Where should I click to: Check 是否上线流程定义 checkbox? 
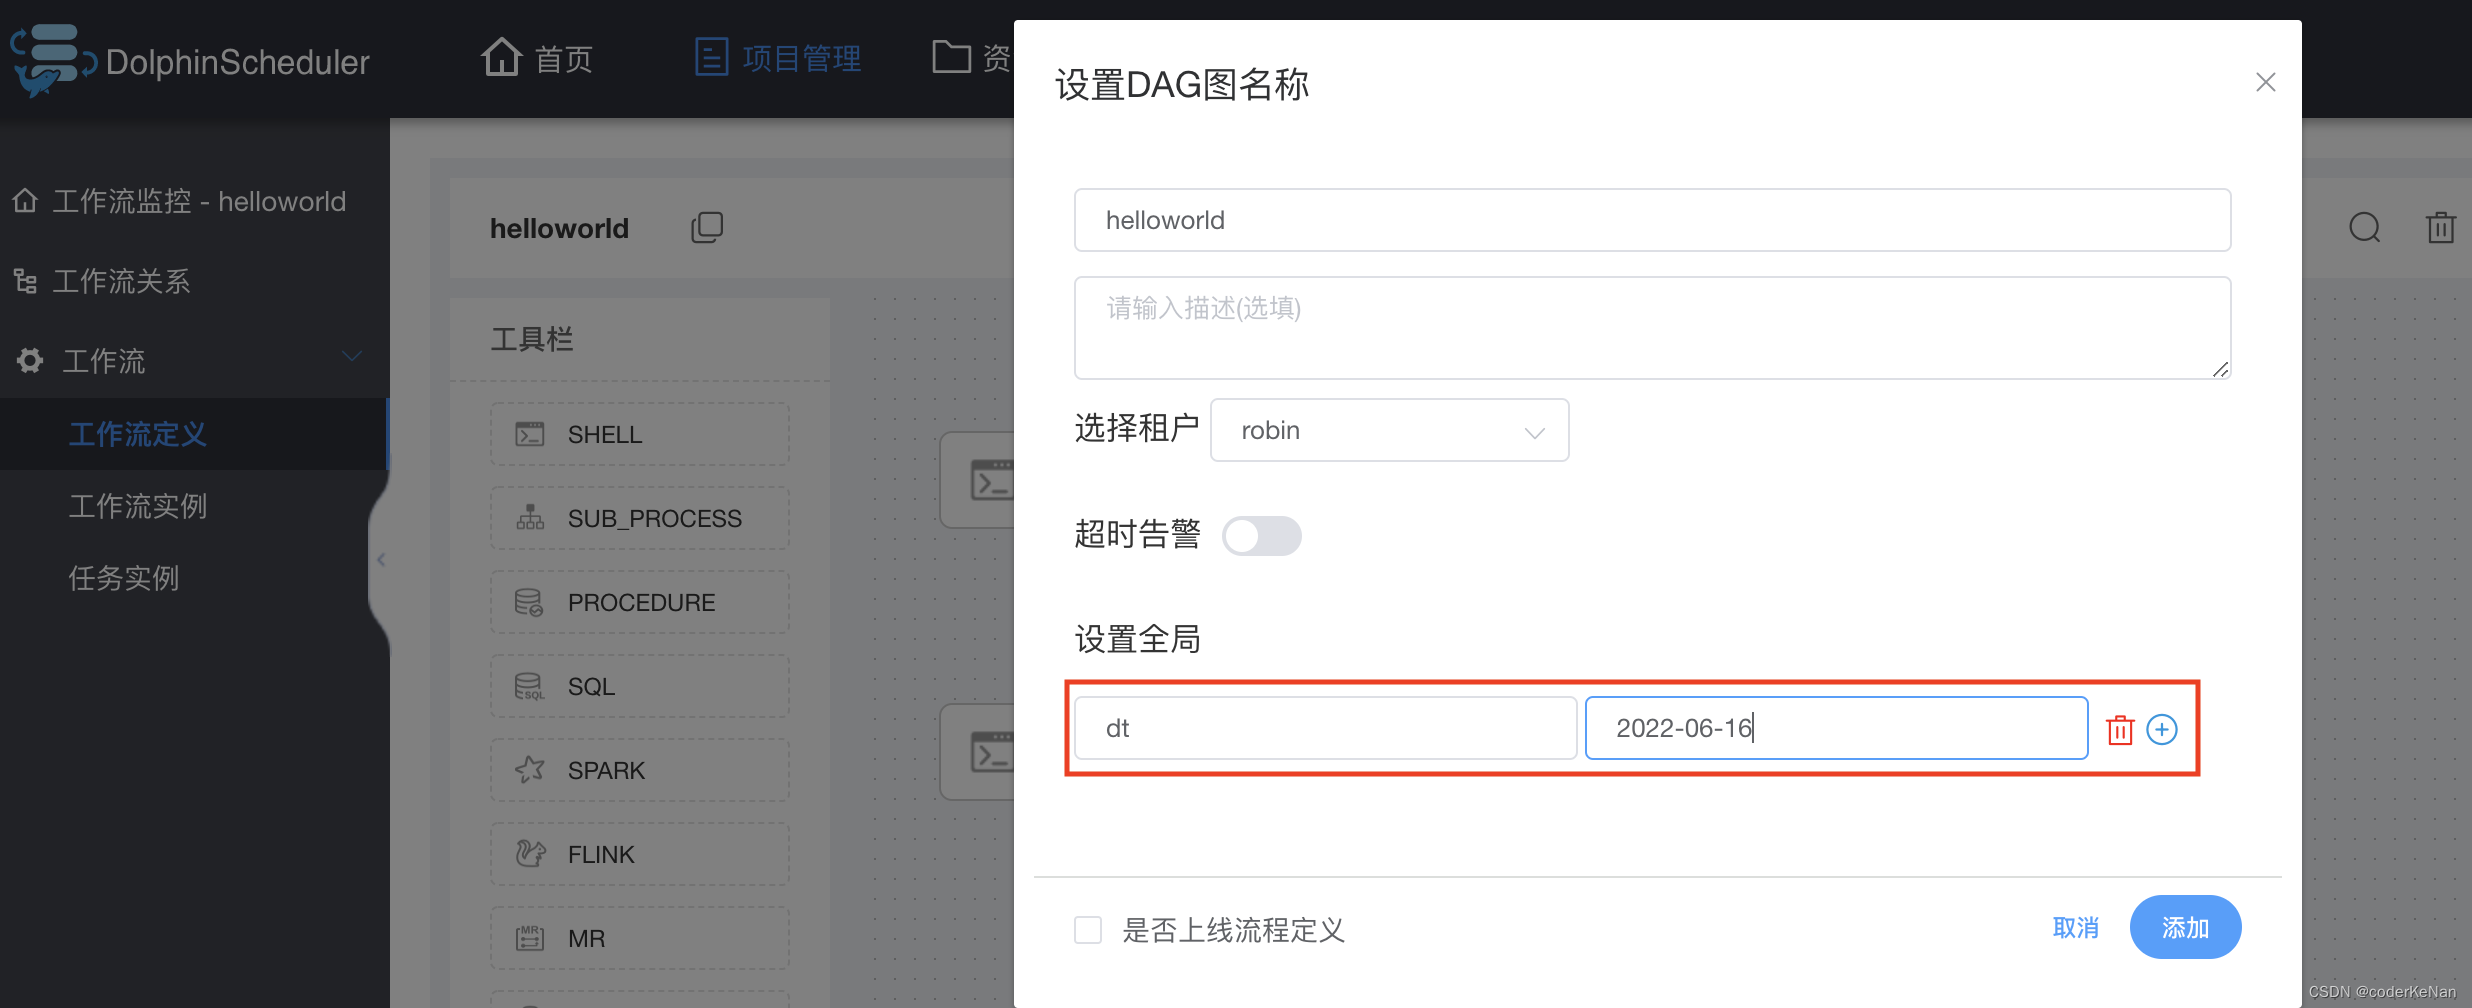click(1088, 930)
